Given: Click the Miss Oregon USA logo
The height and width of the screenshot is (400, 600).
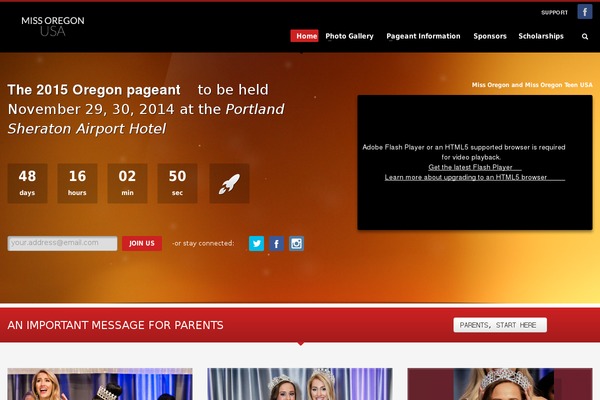Looking at the screenshot, I should pyautogui.click(x=53, y=26).
